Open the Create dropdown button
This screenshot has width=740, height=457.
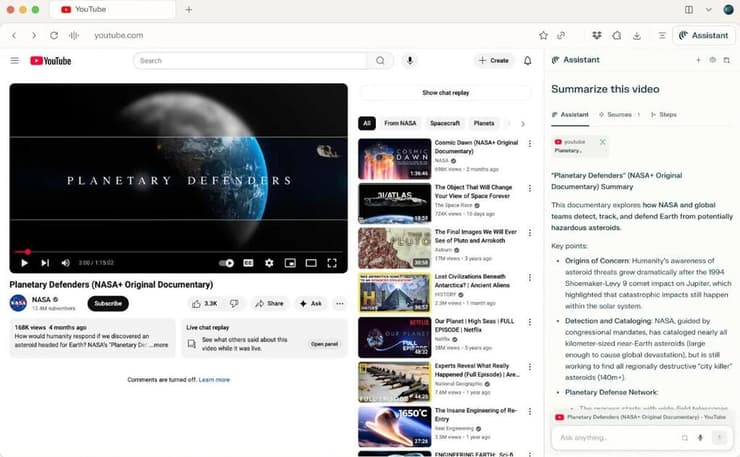click(494, 61)
